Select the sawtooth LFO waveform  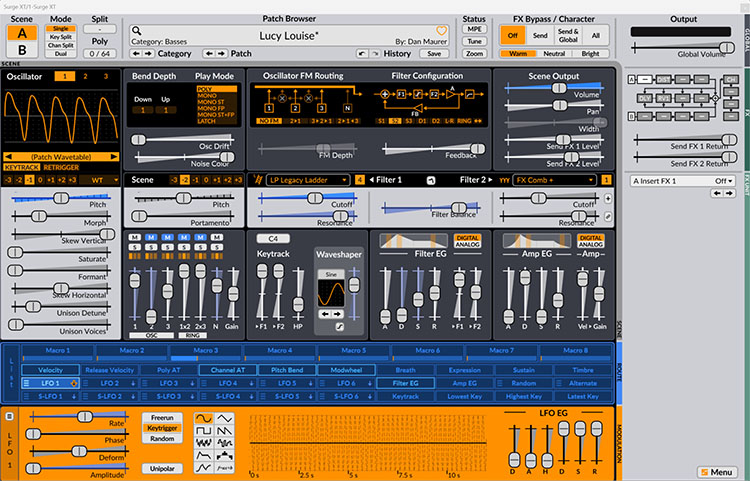225,431
